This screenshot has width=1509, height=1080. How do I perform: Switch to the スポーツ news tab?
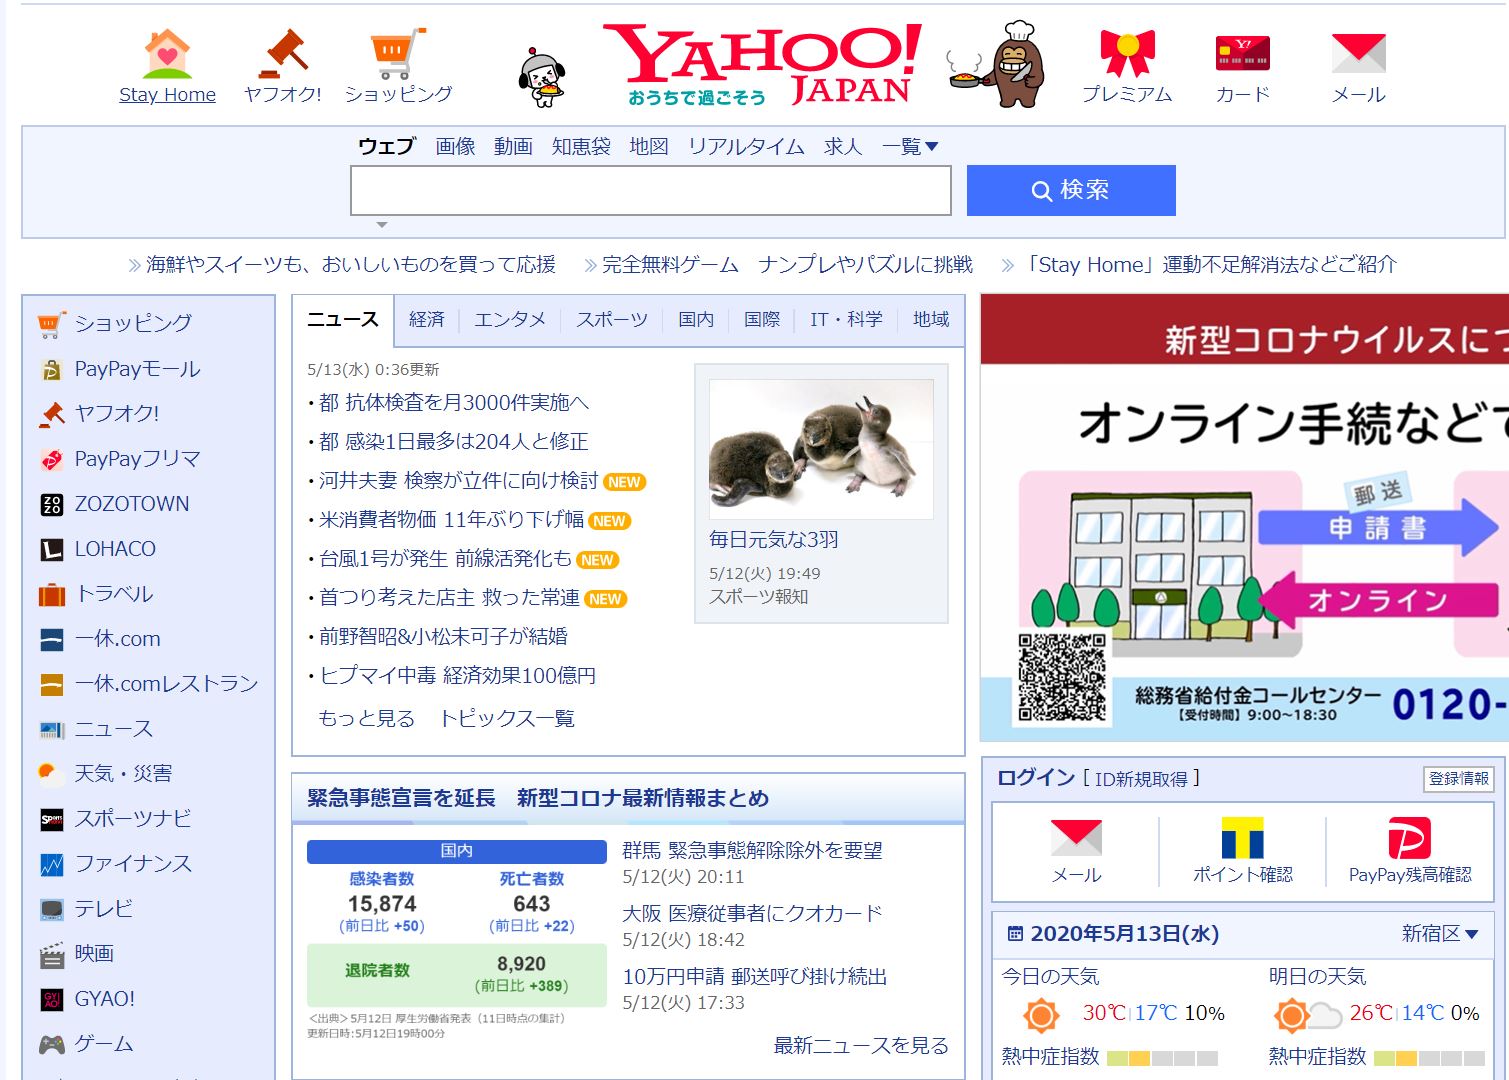click(612, 319)
